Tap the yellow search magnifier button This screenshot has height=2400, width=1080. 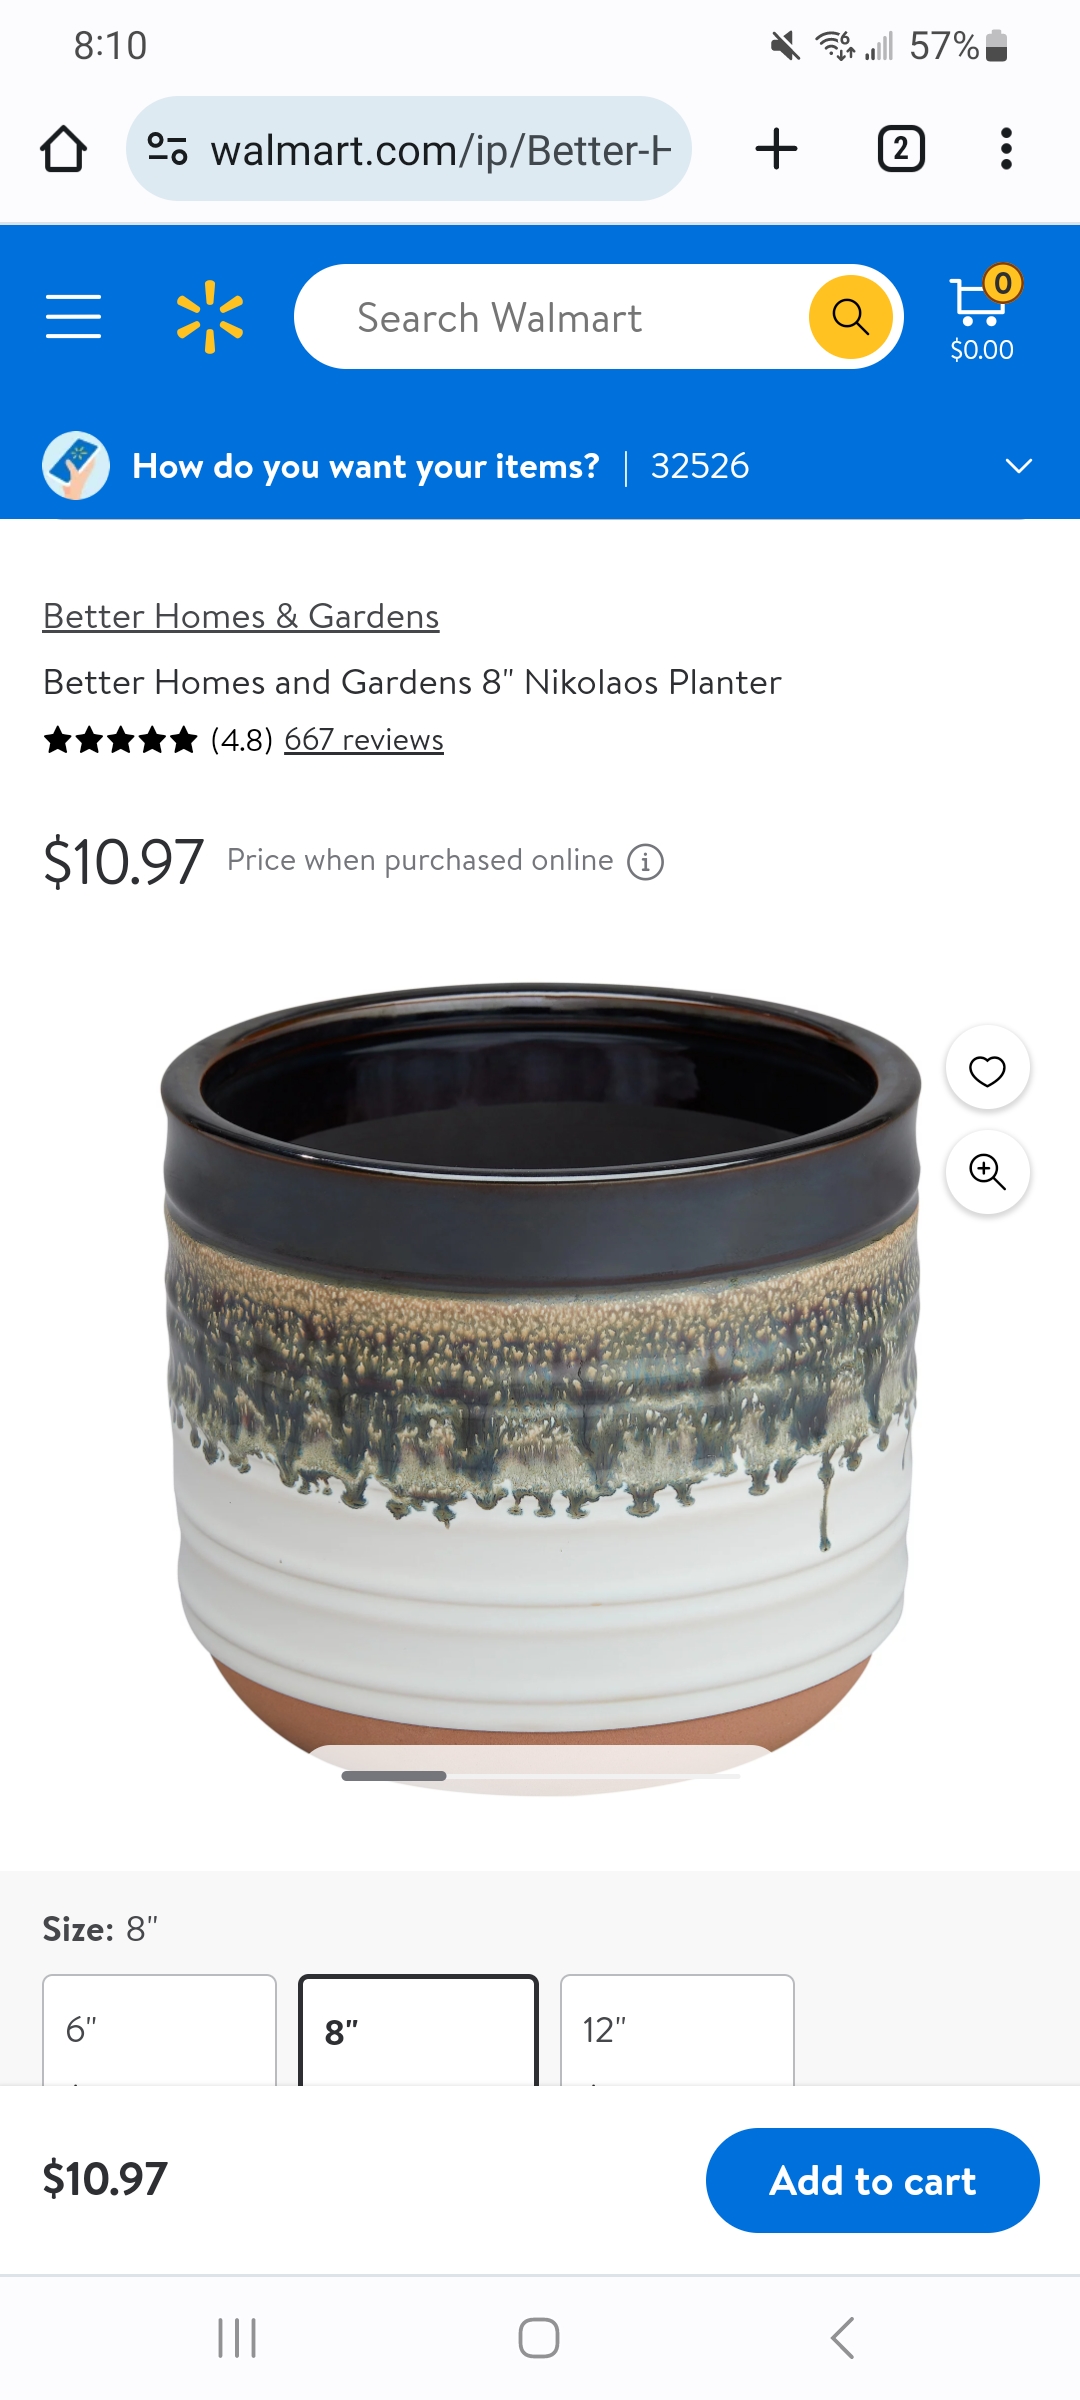tap(850, 317)
